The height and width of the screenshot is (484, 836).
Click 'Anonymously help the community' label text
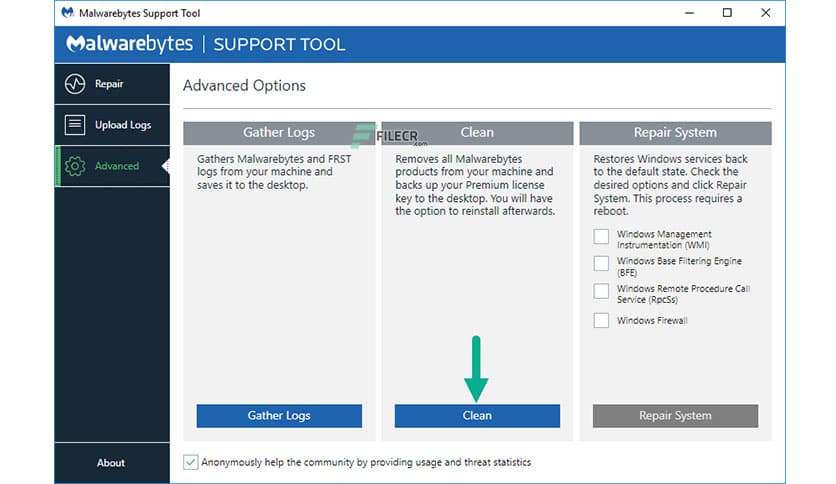(366, 462)
